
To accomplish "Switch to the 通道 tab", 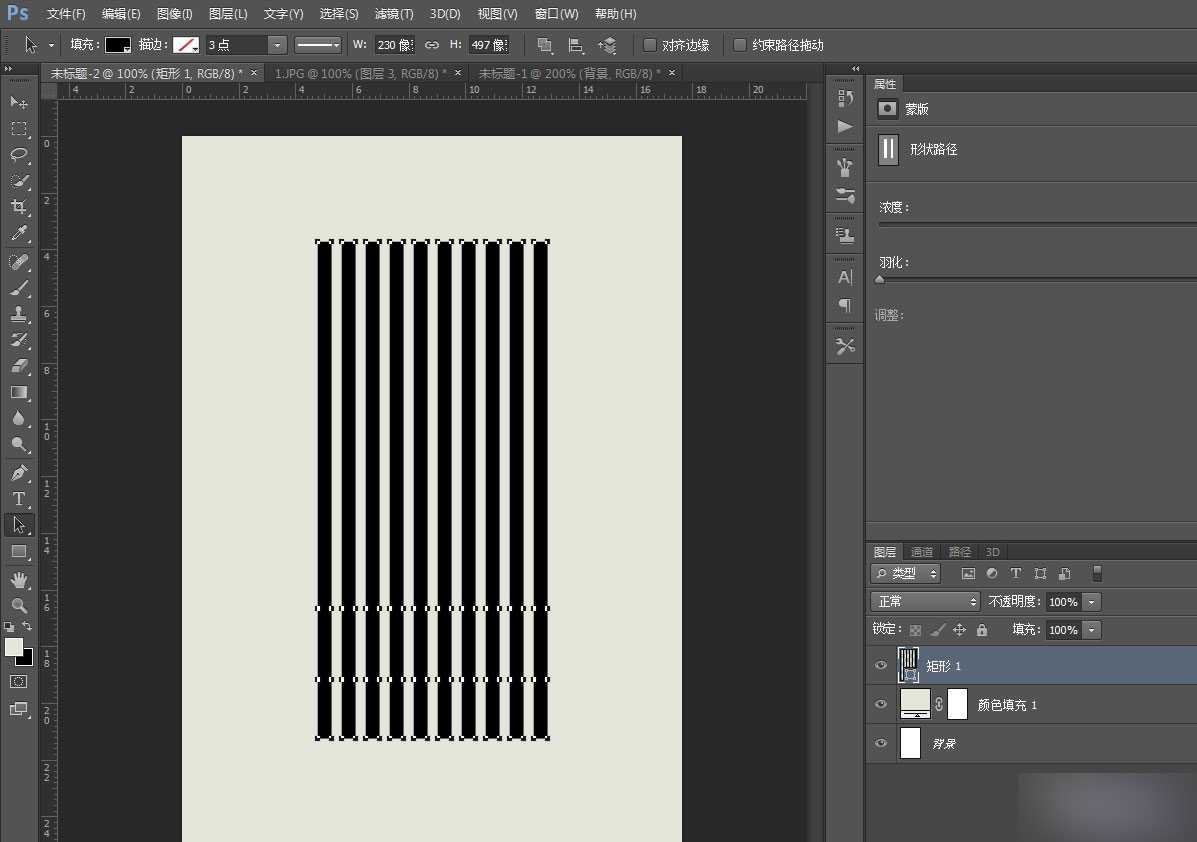I will tap(921, 552).
